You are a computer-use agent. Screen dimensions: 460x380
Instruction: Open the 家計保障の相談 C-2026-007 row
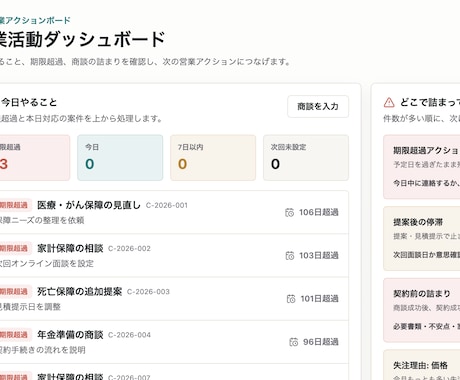coord(174,372)
